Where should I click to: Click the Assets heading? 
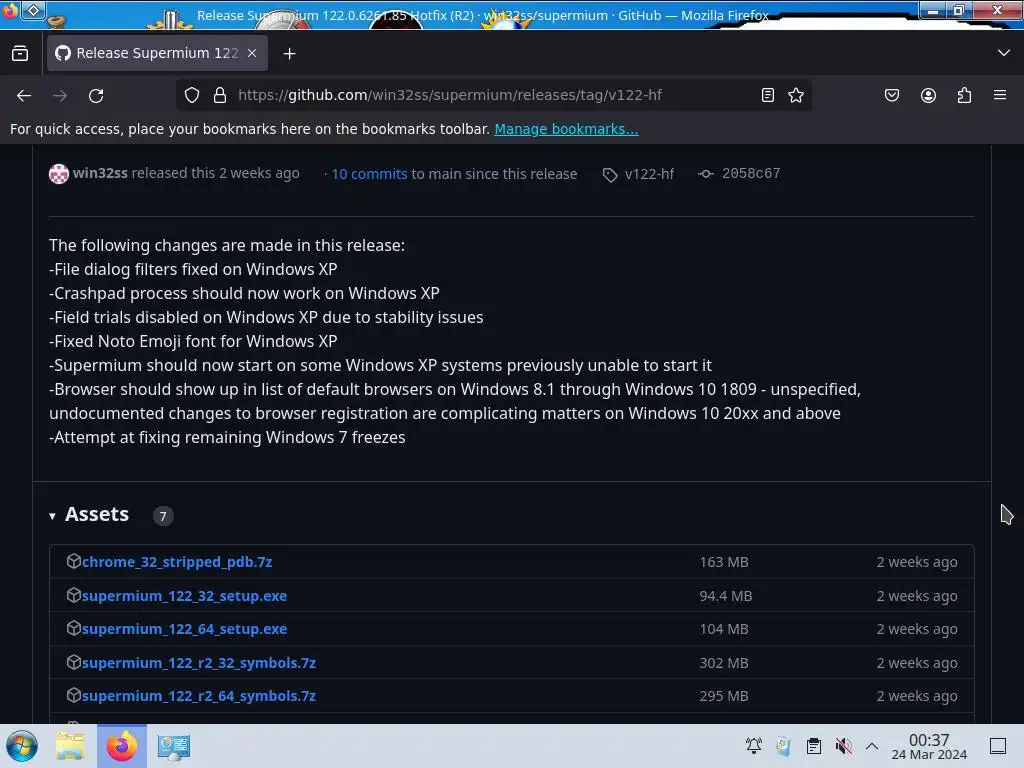click(x=97, y=515)
